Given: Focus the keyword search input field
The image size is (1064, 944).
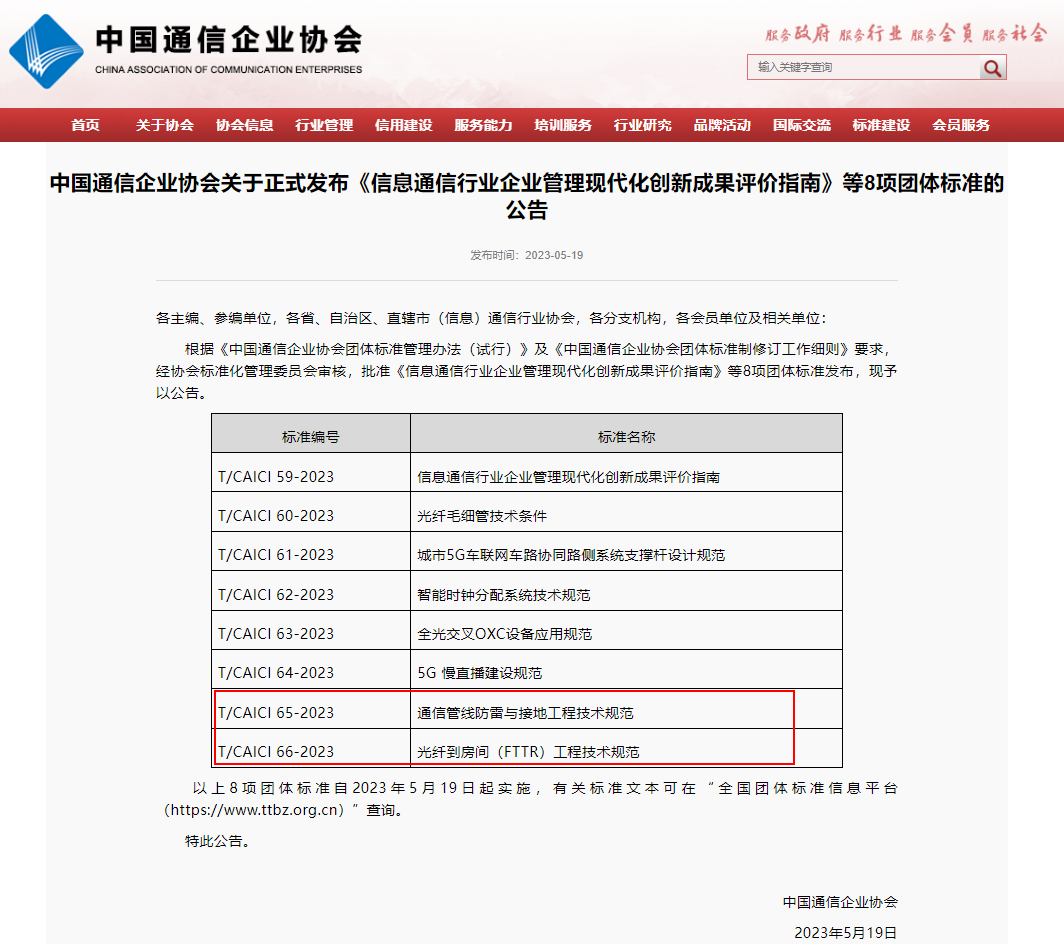Looking at the screenshot, I should pyautogui.click(x=864, y=67).
